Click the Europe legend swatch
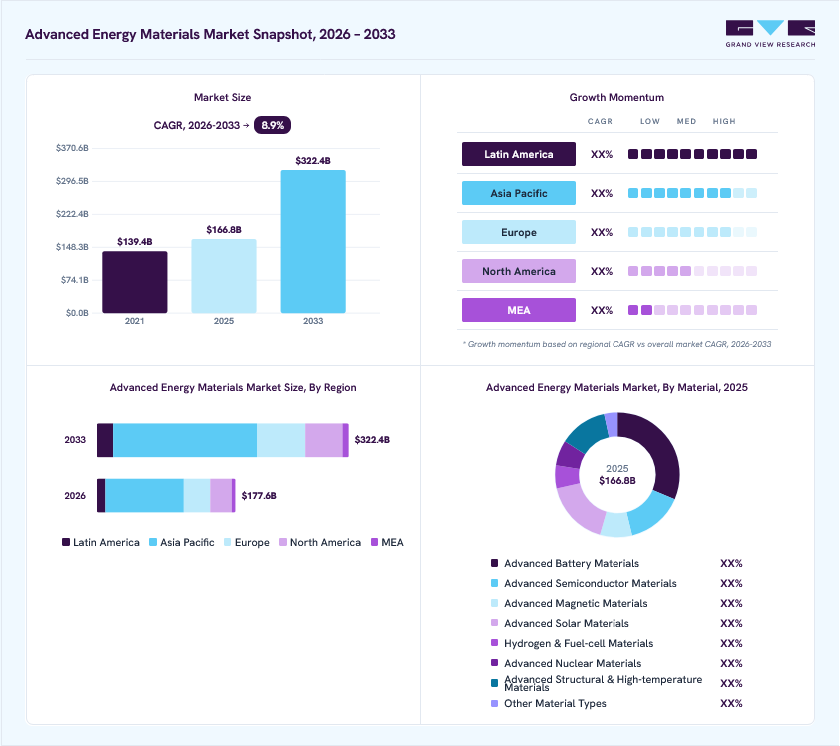The height and width of the screenshot is (746, 840). tap(228, 542)
